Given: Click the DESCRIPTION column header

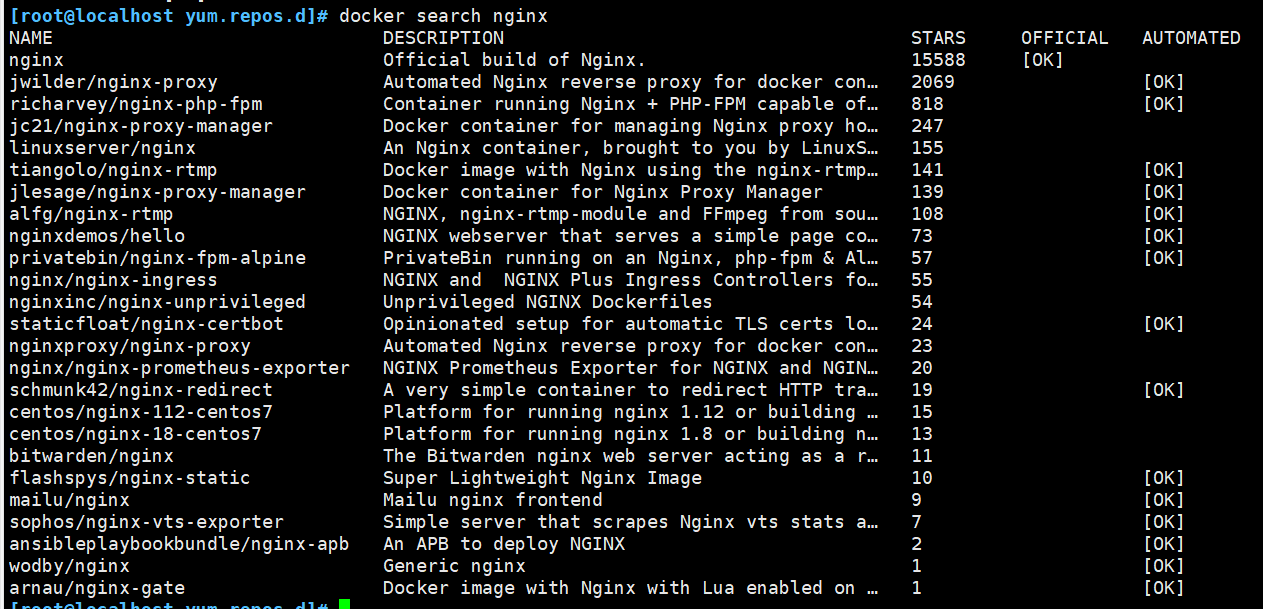Looking at the screenshot, I should [x=443, y=38].
